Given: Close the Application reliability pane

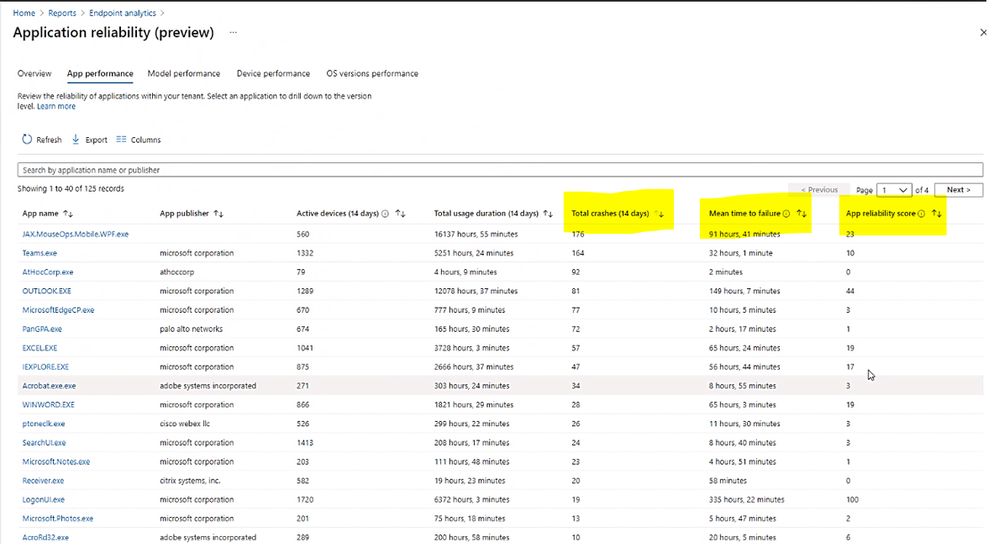Looking at the screenshot, I should tap(983, 33).
